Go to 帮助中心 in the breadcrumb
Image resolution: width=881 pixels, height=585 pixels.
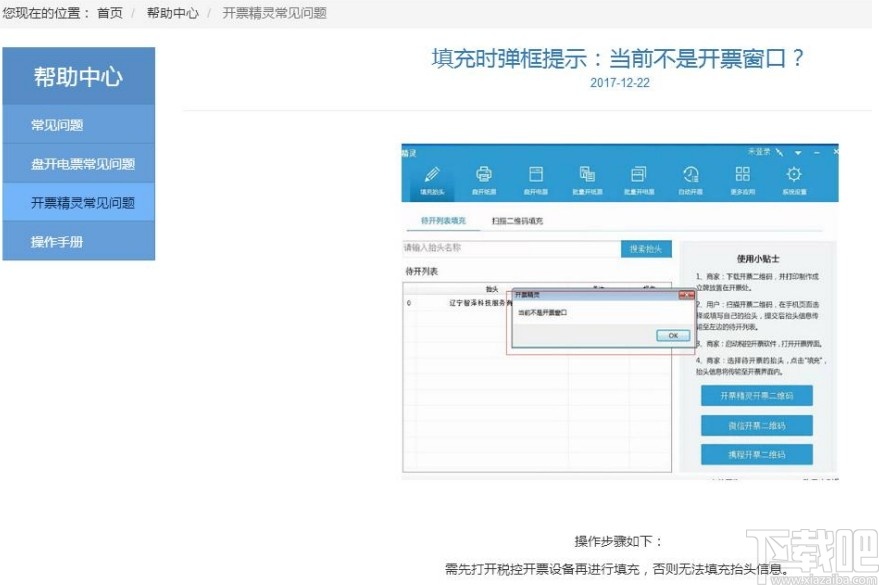[x=172, y=13]
